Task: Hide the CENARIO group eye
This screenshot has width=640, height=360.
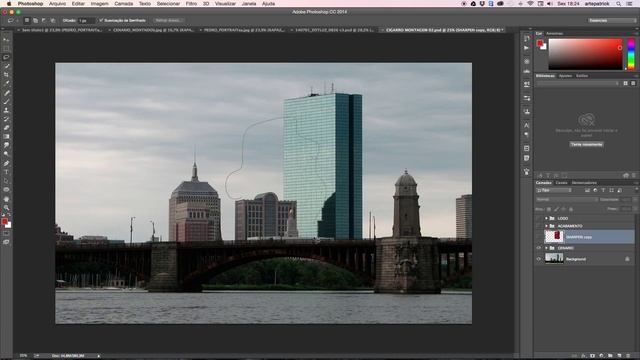Action: (x=539, y=248)
